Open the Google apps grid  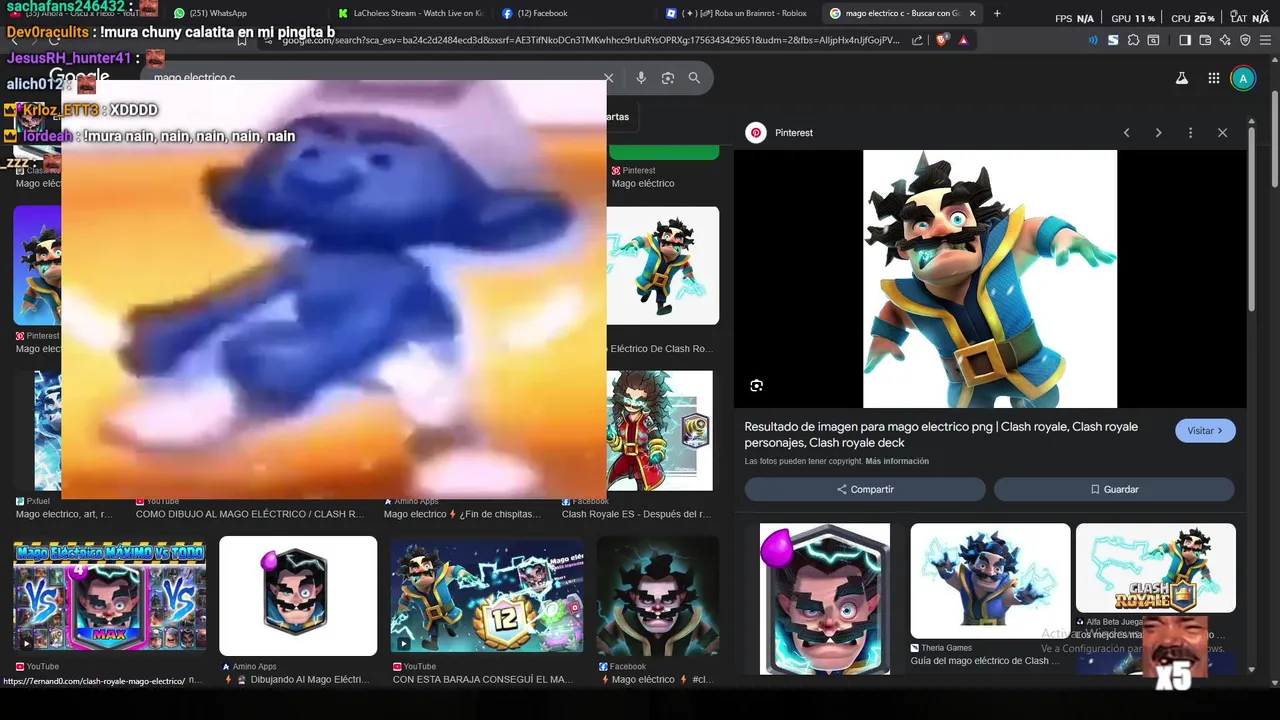tap(1213, 78)
